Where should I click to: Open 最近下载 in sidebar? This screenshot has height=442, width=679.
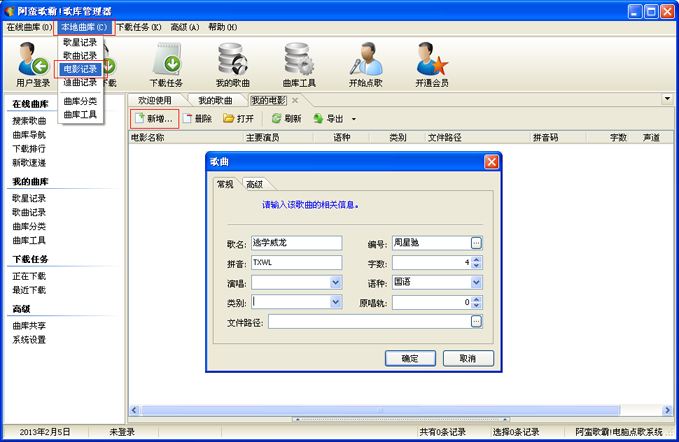click(x=29, y=290)
